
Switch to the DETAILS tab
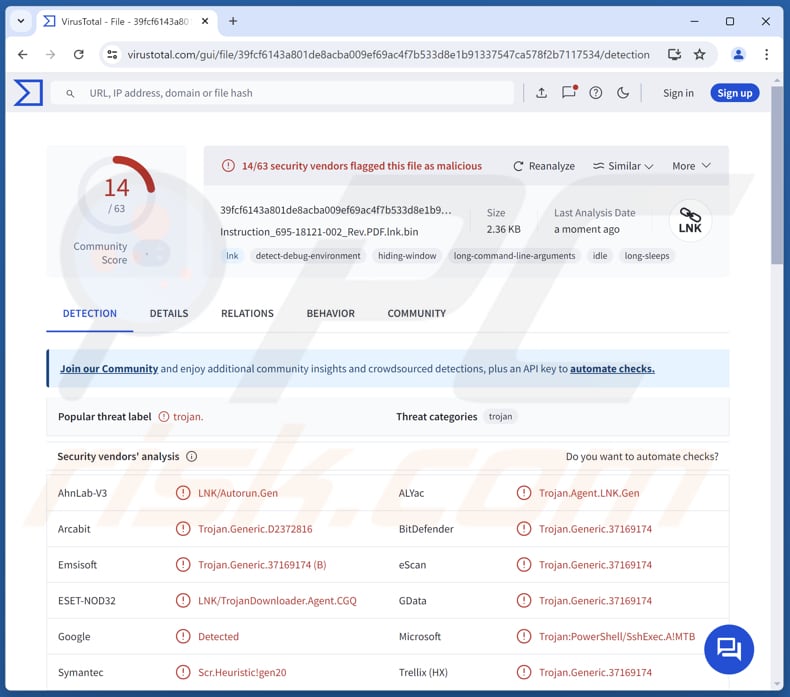pyautogui.click(x=169, y=313)
